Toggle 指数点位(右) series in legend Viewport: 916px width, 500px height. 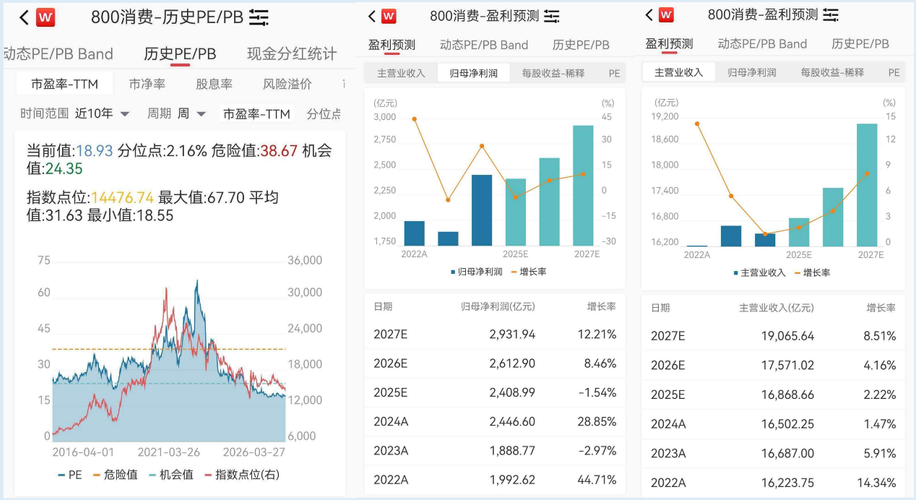pos(242,475)
